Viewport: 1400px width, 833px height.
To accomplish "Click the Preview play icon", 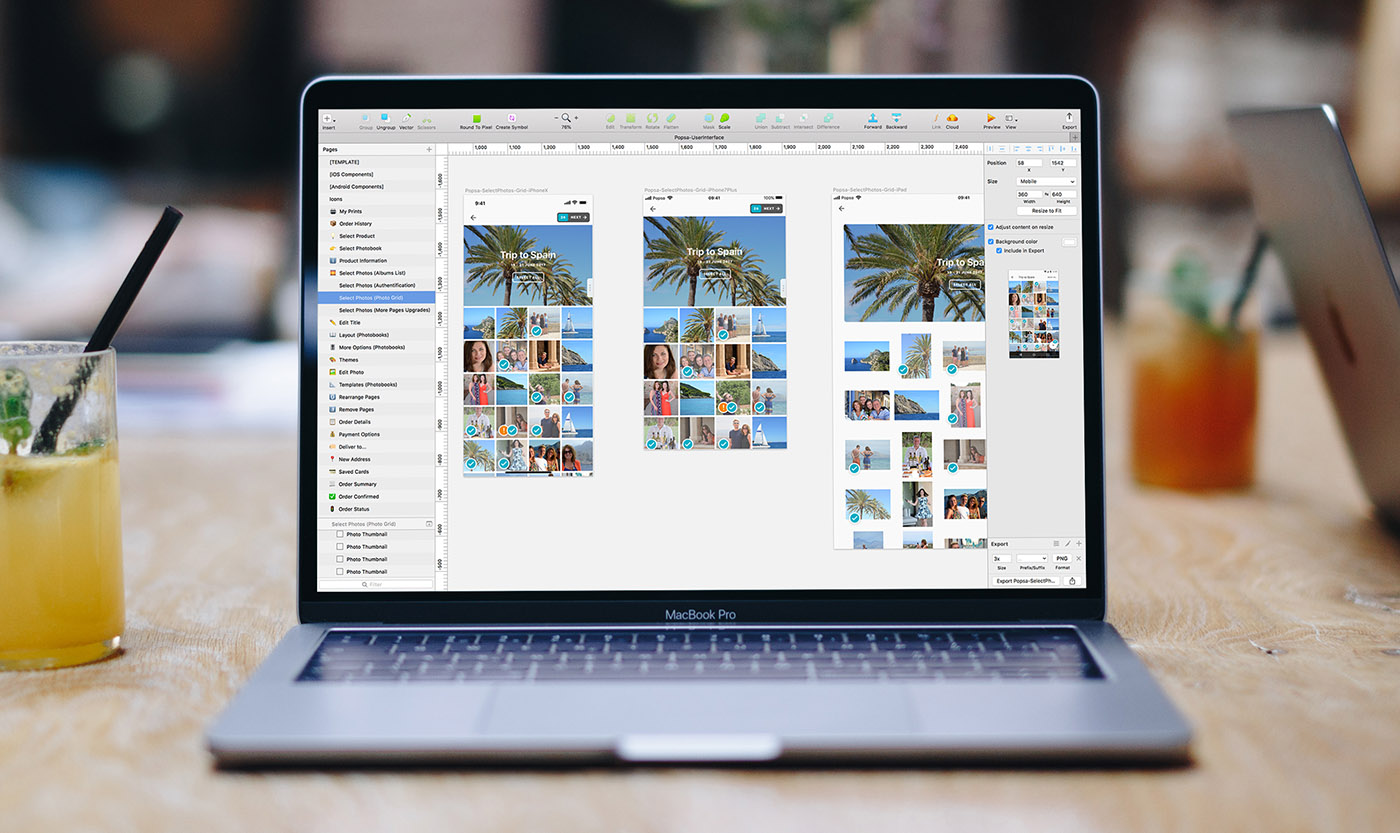I will pos(991,118).
